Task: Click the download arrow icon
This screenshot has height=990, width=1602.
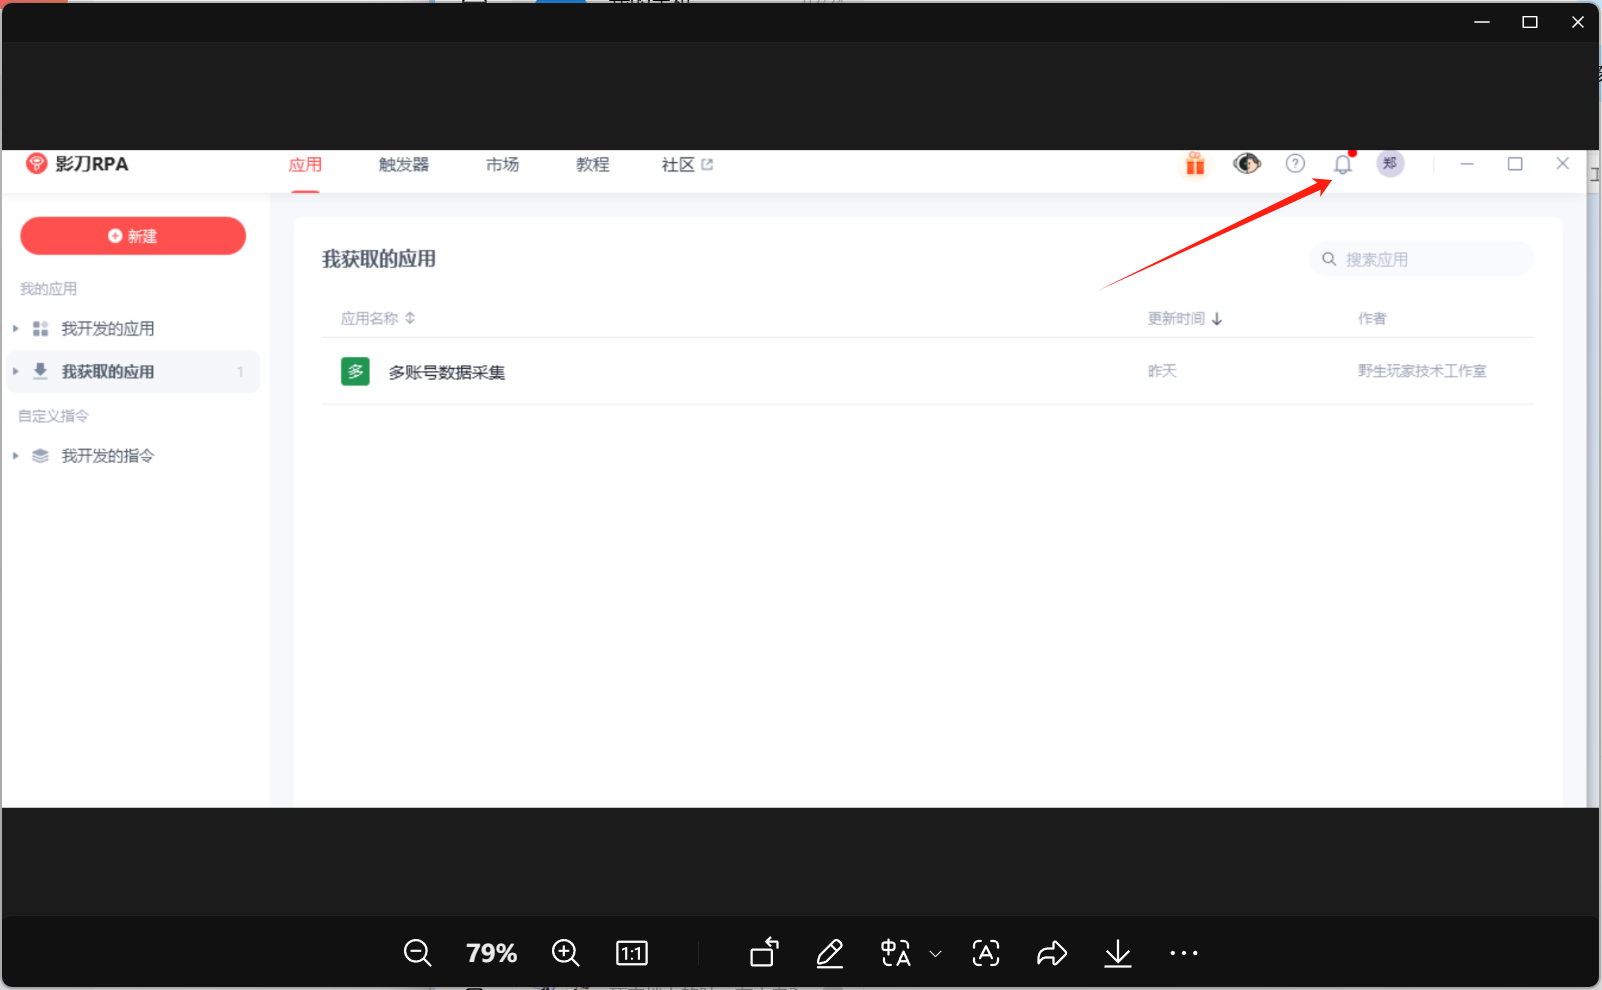Action: [x=1117, y=953]
